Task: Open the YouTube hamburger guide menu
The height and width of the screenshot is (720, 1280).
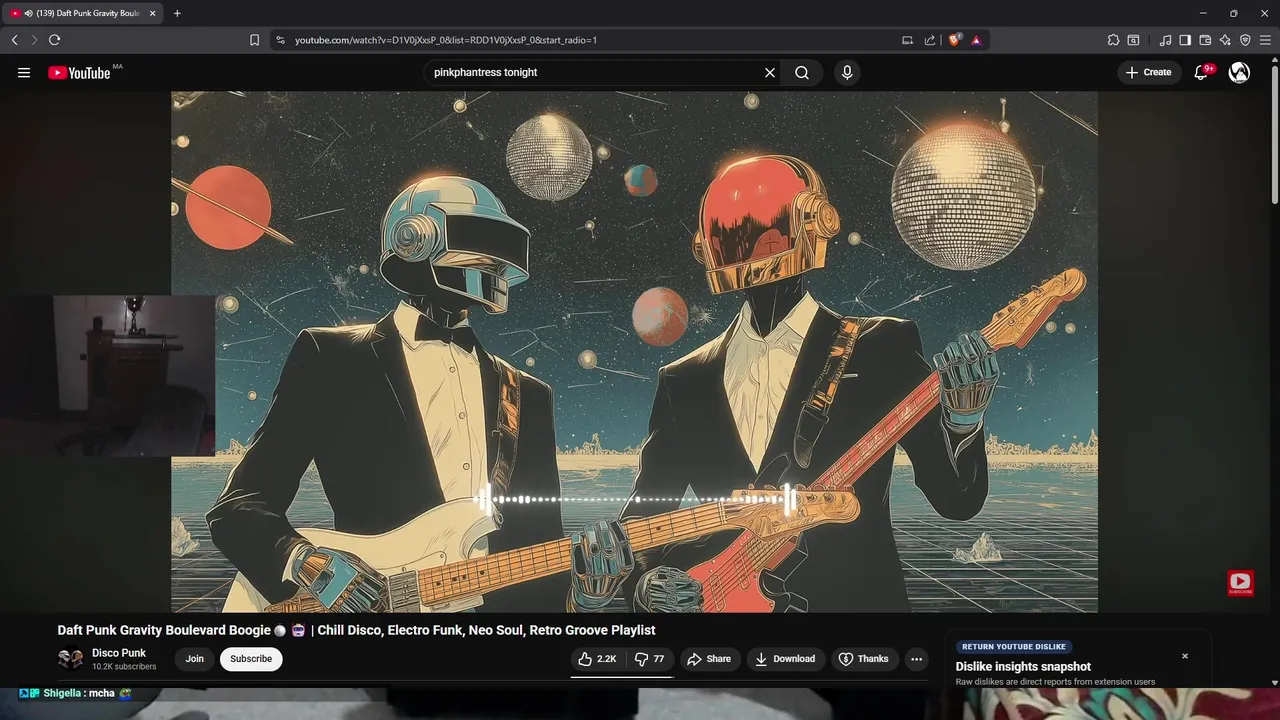Action: [24, 72]
